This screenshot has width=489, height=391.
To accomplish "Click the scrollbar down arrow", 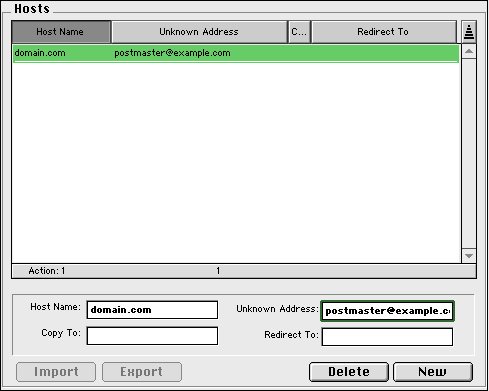I will [x=469, y=256].
